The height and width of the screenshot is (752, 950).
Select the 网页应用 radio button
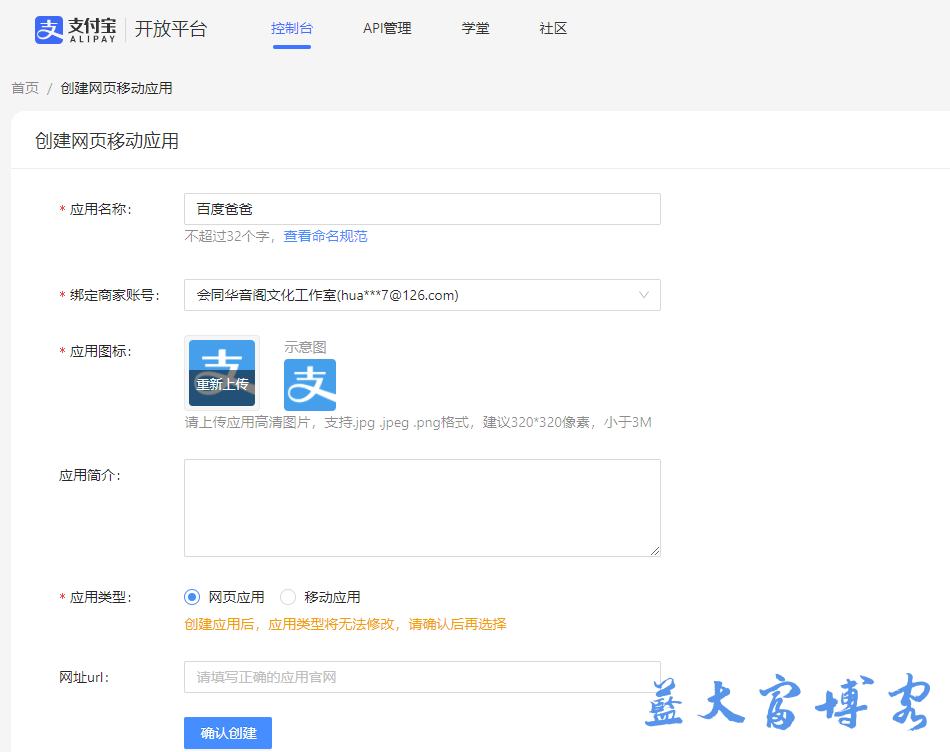(x=192, y=597)
